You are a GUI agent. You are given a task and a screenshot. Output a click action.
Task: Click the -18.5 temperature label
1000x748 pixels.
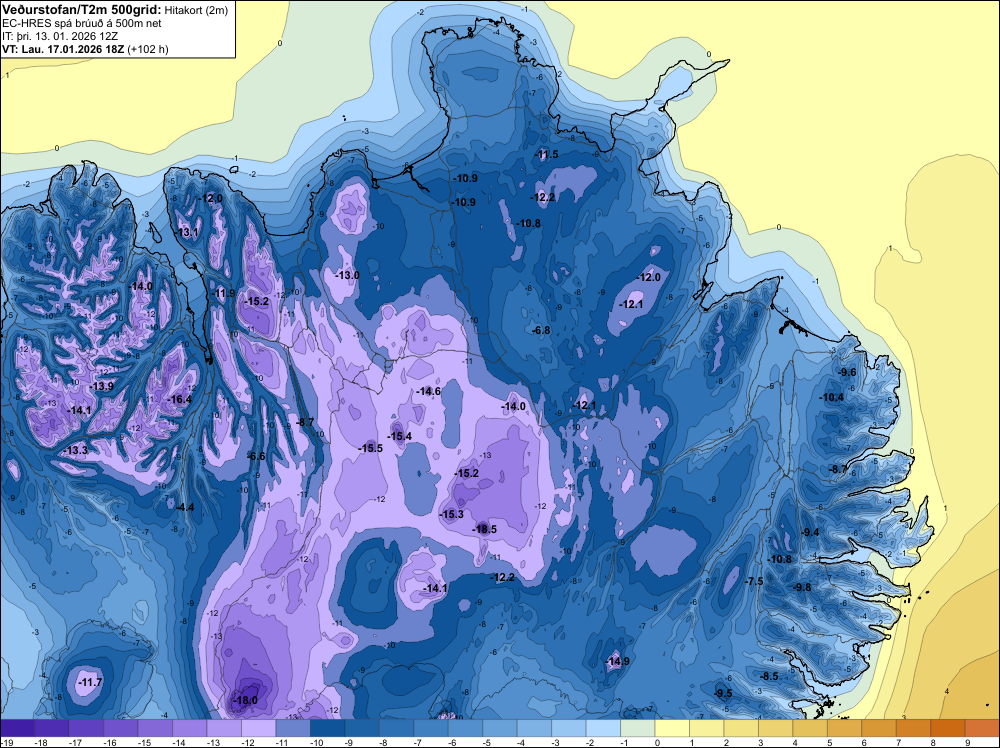click(x=484, y=529)
